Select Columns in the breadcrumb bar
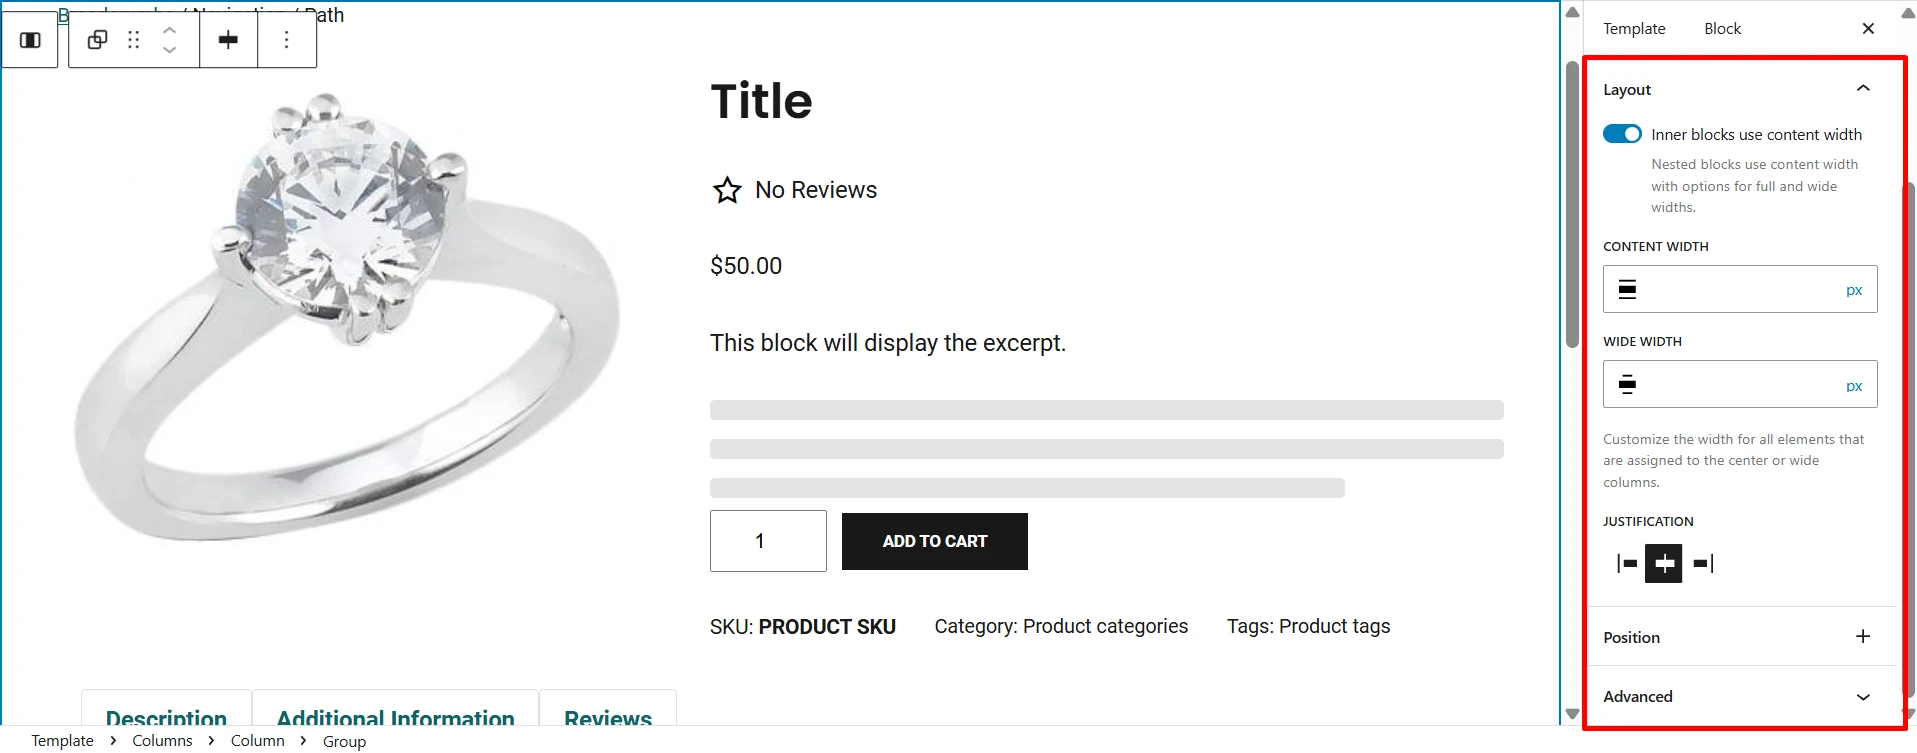 pos(162,741)
